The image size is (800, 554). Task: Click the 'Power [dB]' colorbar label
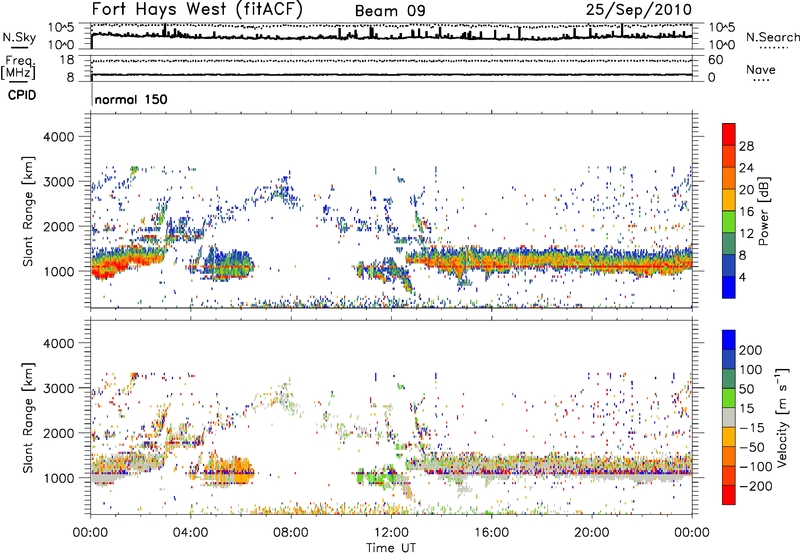[x=763, y=211]
